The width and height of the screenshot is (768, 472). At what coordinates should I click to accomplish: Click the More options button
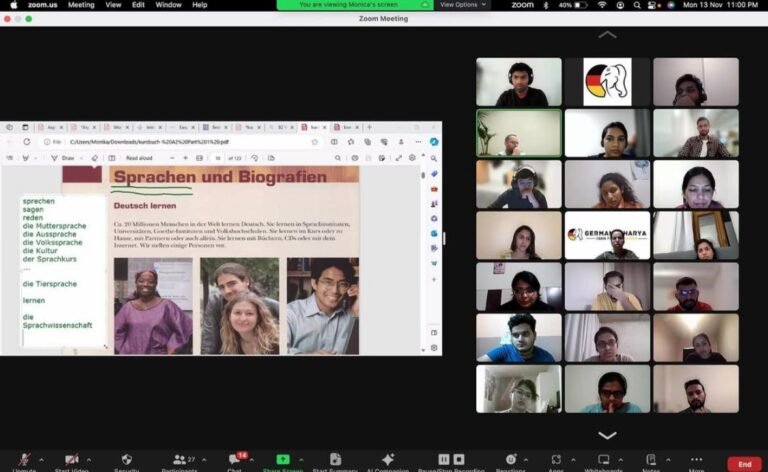696,459
